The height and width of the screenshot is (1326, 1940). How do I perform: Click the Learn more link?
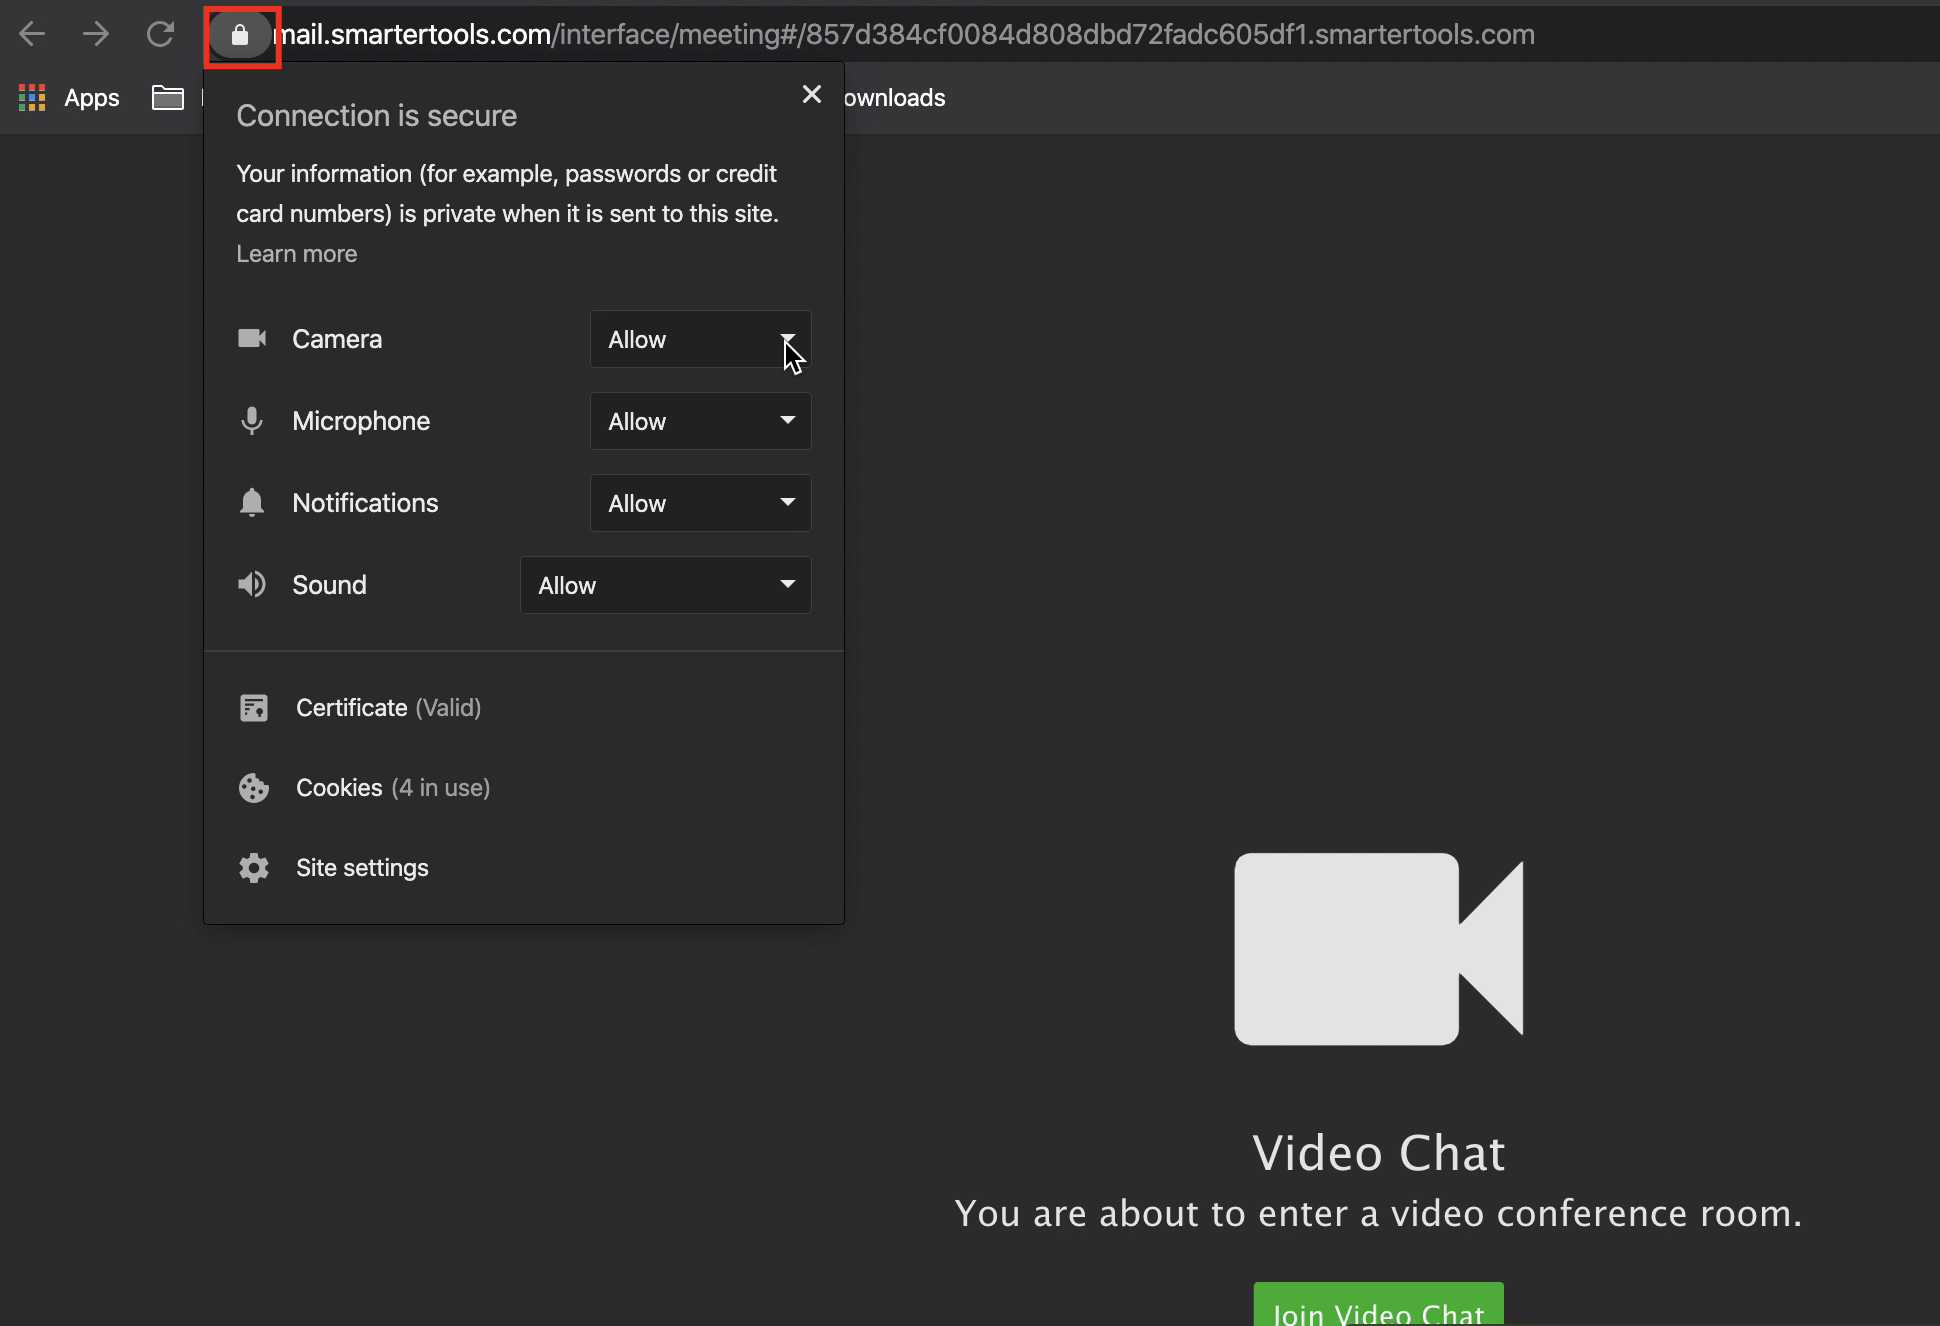296,254
